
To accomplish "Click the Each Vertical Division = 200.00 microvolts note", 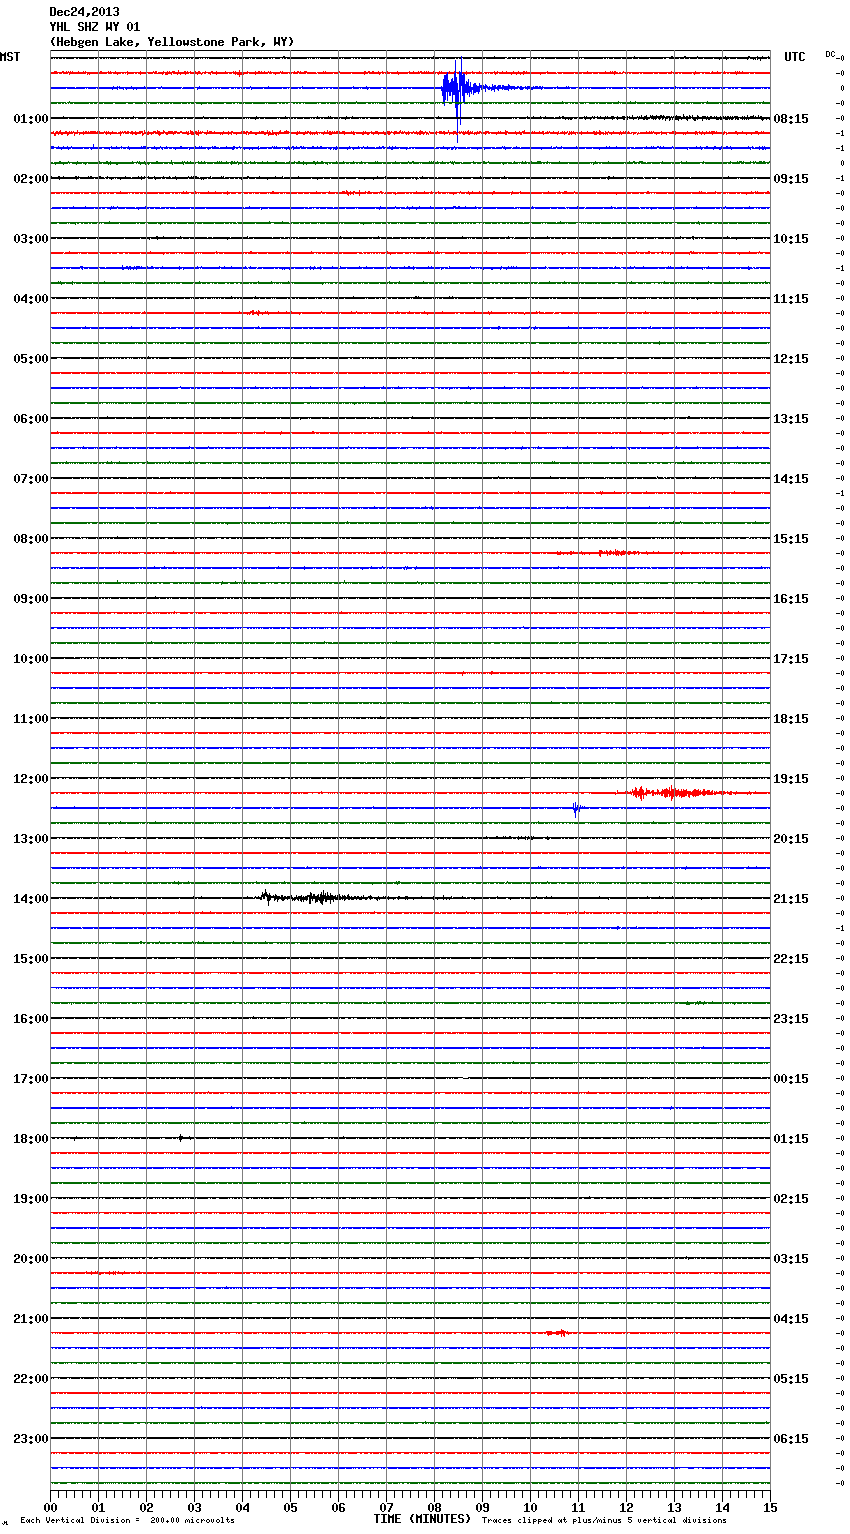I will [128, 1521].
